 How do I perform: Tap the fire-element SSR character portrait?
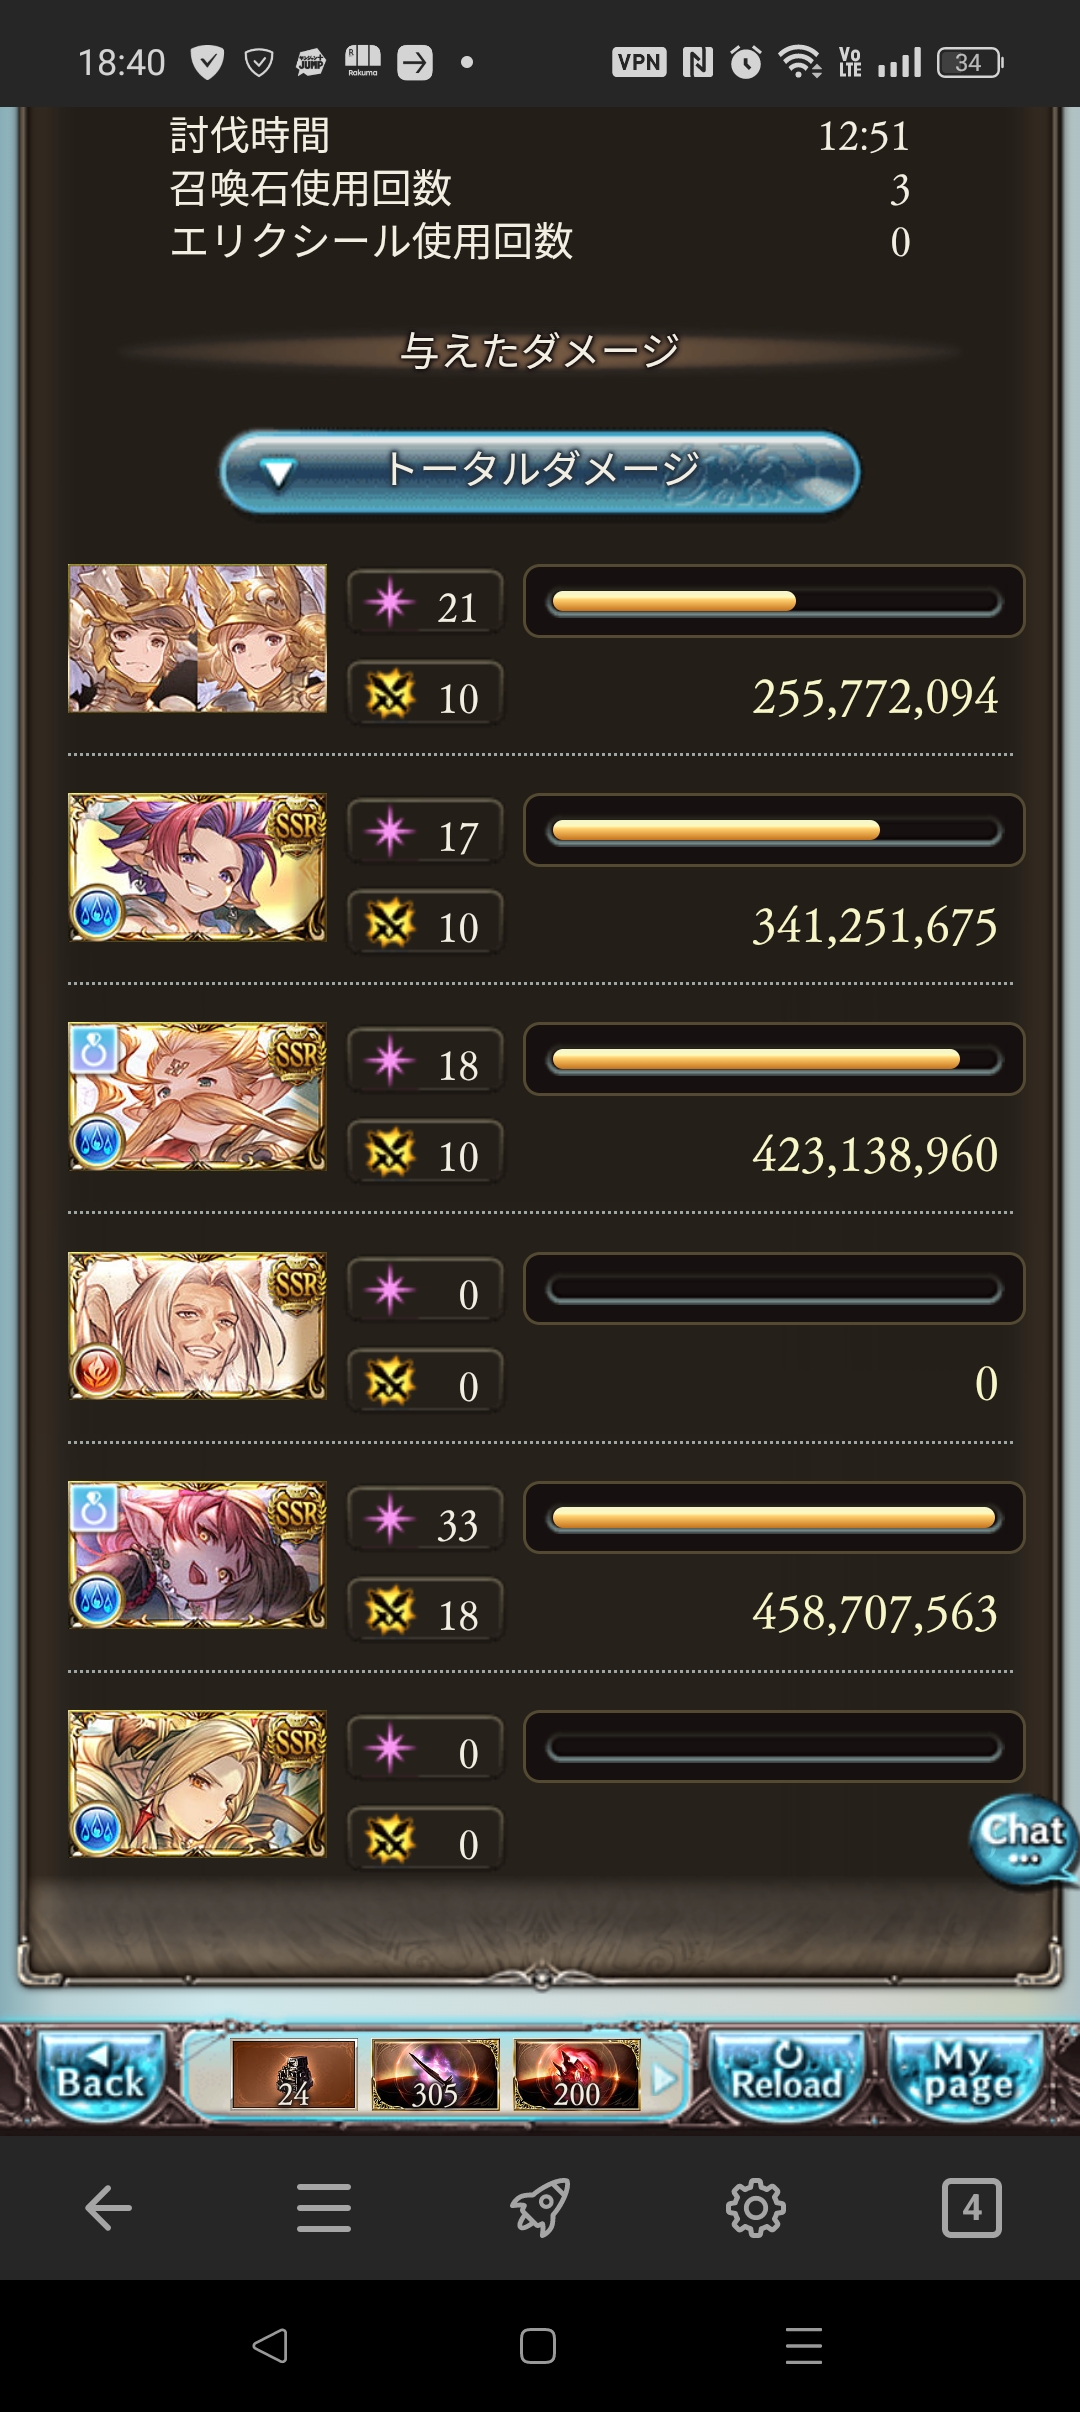coord(197,1326)
